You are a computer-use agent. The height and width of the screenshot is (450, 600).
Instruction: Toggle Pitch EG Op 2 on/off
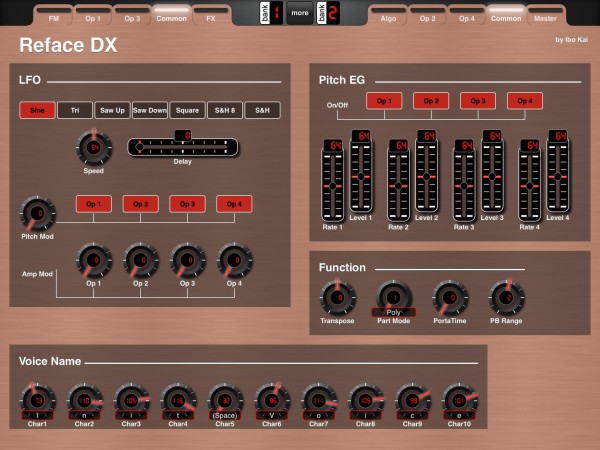[x=431, y=101]
